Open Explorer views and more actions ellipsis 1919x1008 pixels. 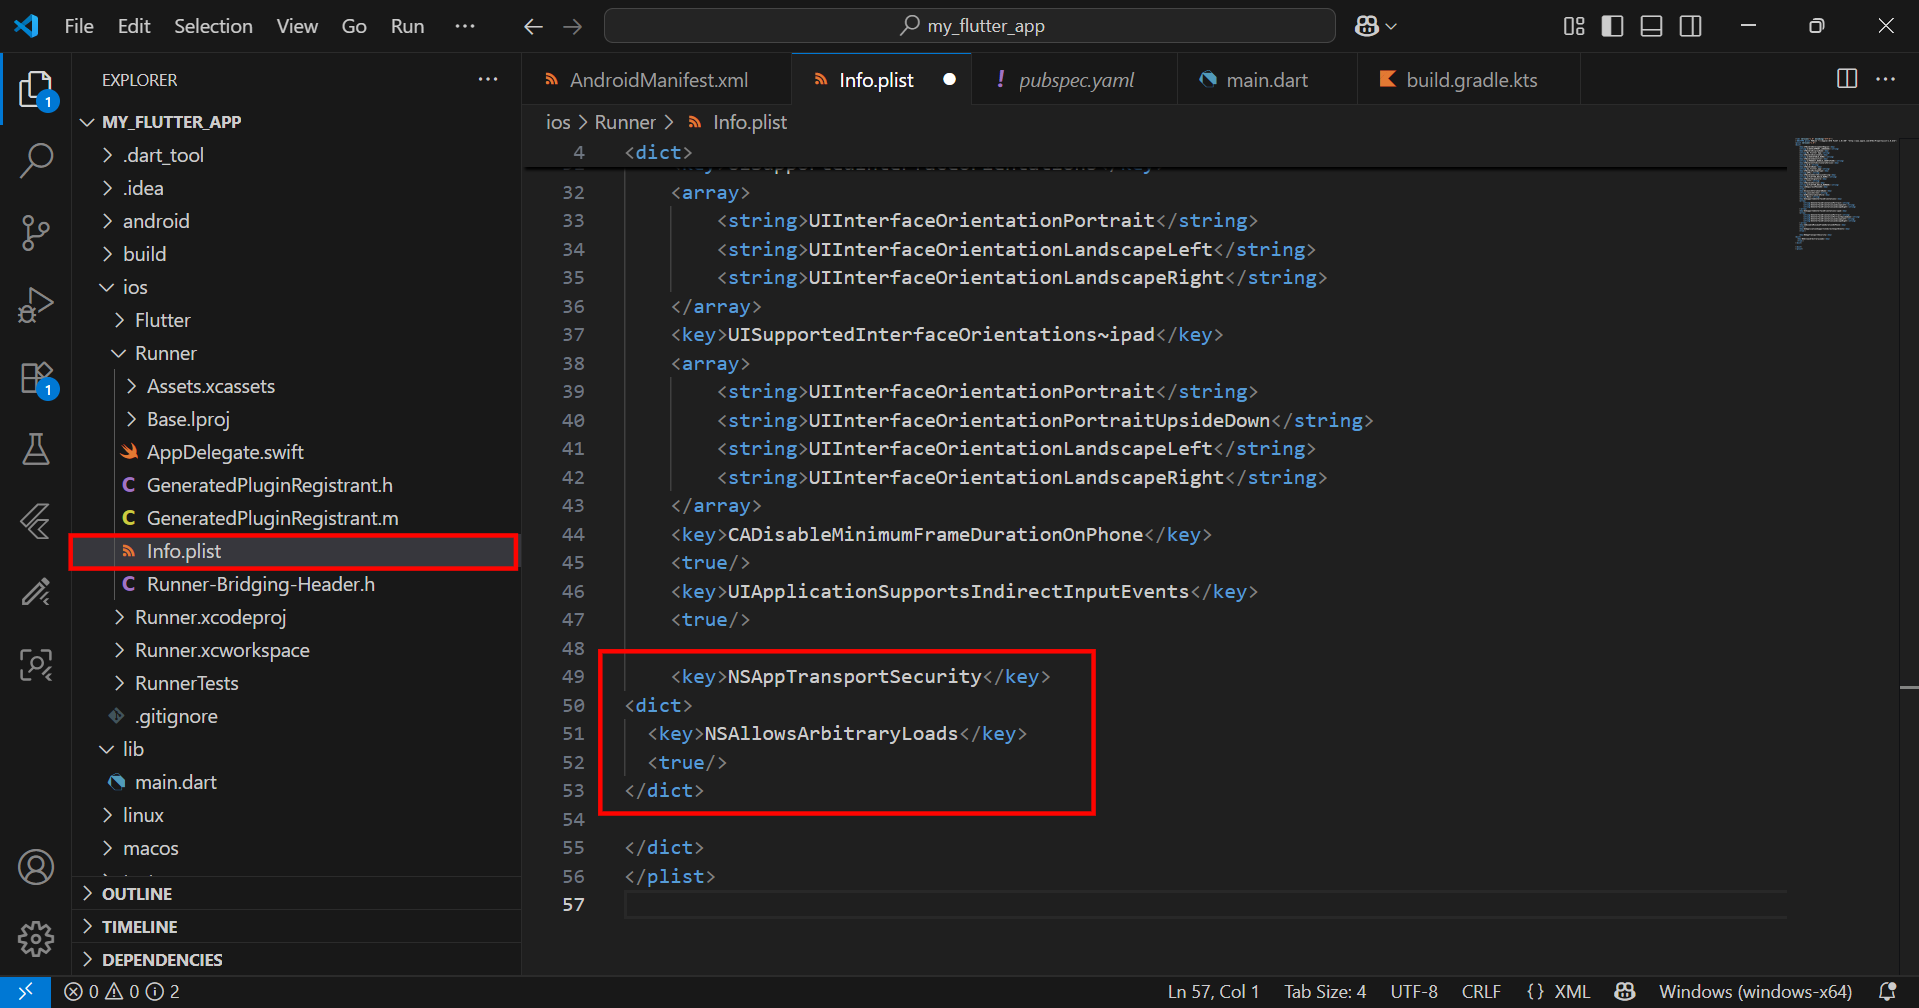[488, 79]
